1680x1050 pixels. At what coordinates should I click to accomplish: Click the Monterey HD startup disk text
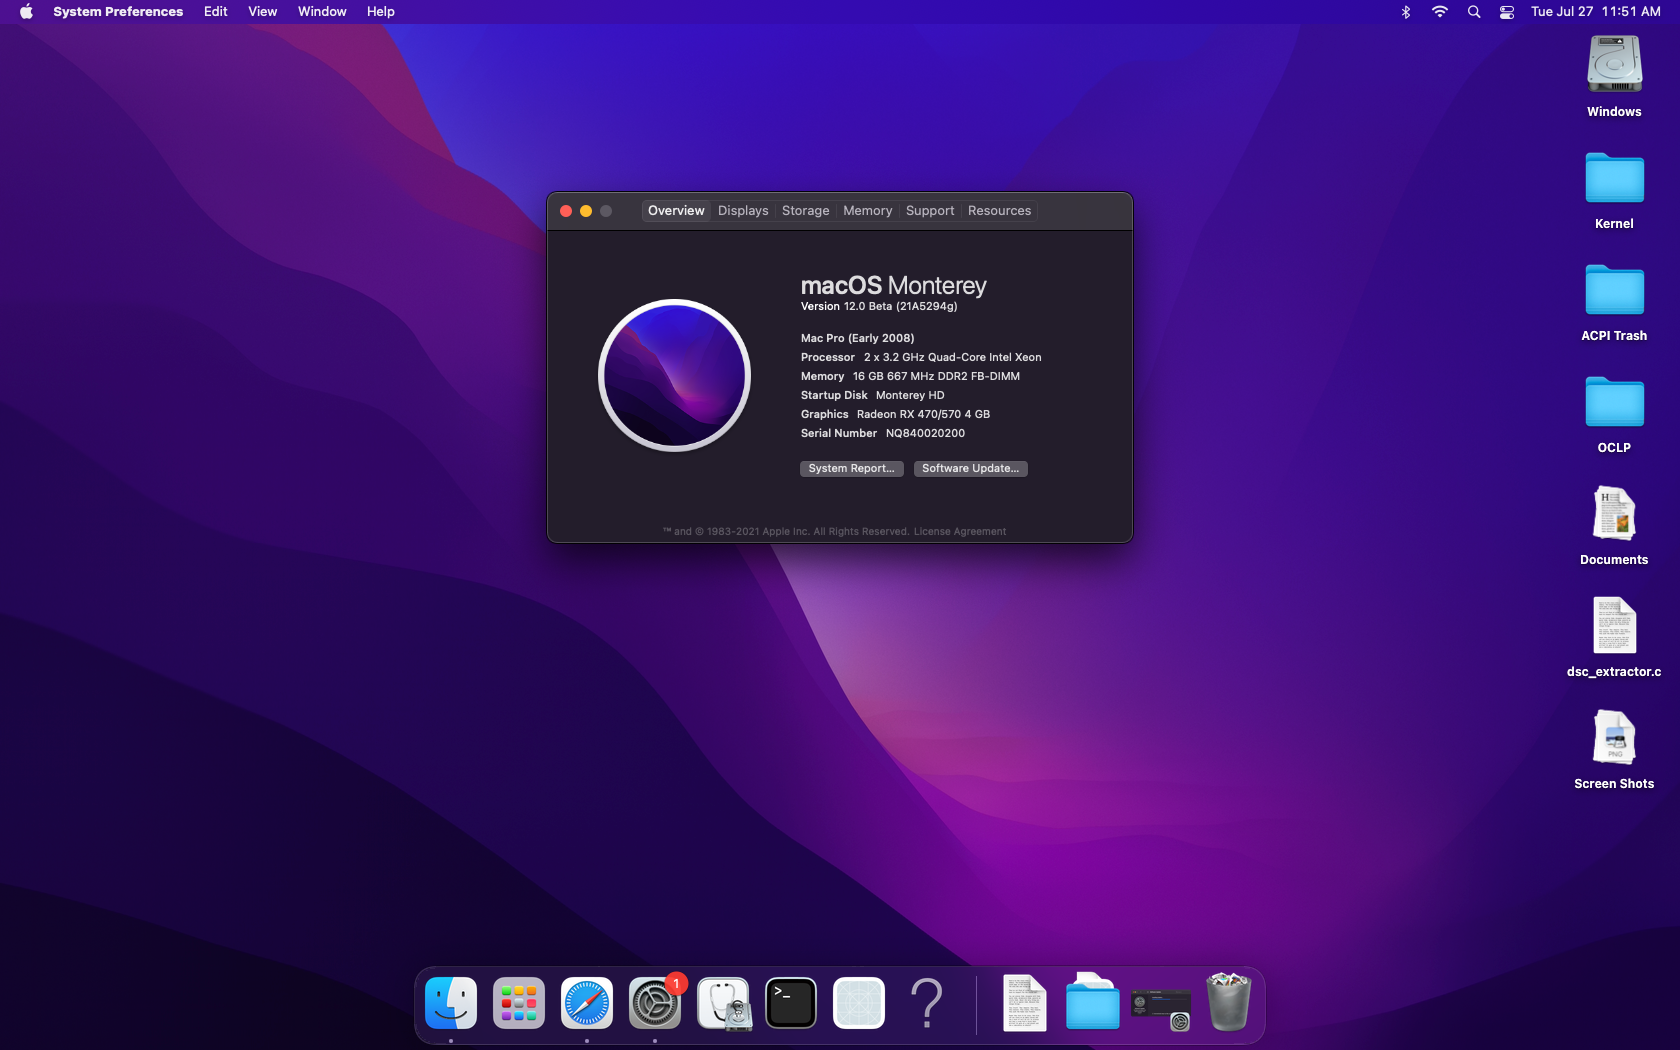click(x=910, y=396)
